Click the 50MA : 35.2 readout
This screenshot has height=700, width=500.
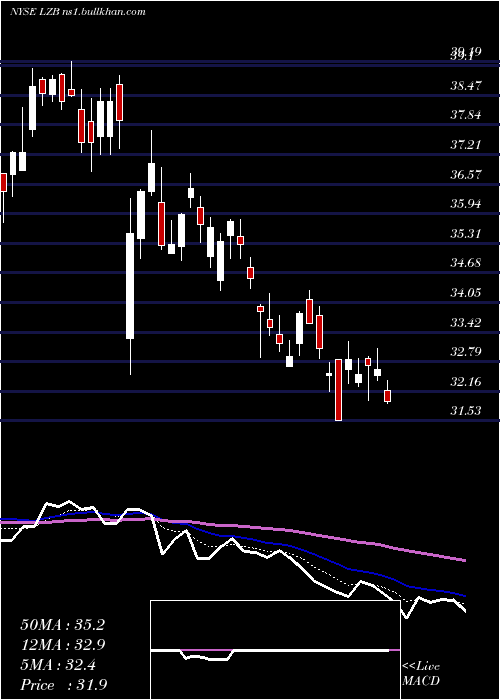click(62, 625)
